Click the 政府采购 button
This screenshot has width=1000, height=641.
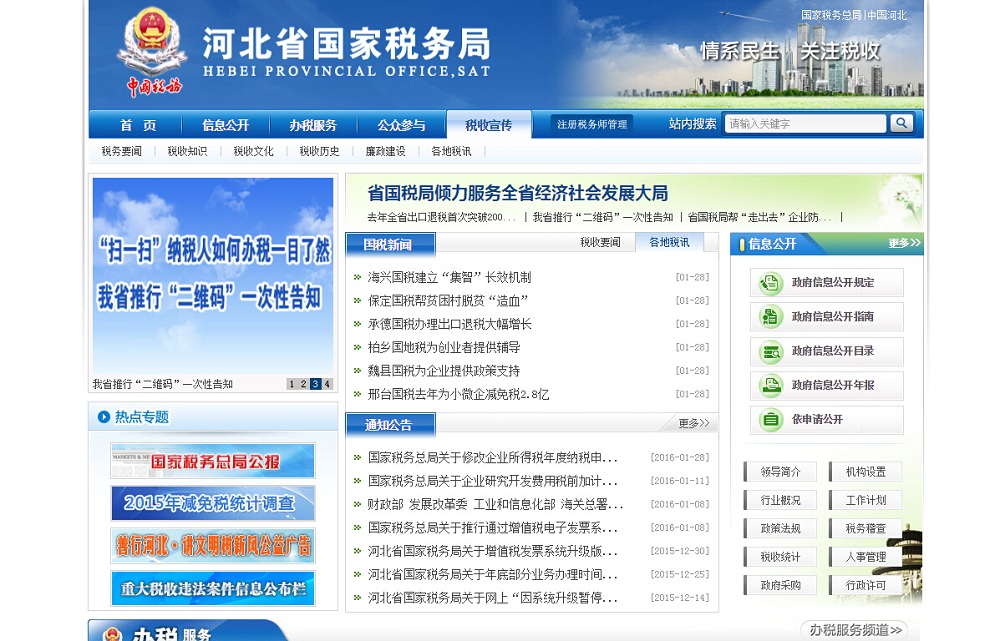(780, 585)
